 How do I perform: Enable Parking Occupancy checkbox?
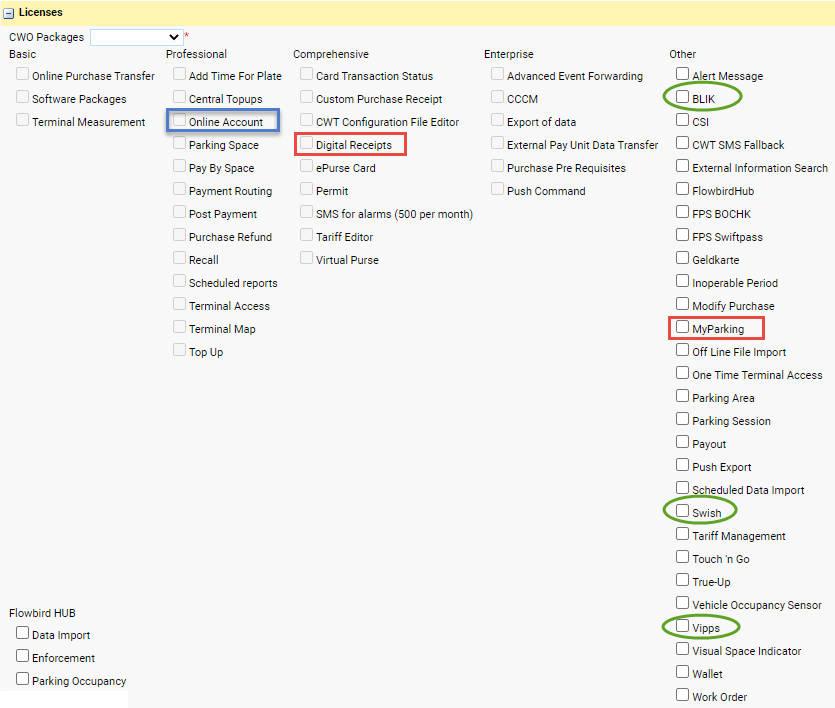(22, 678)
